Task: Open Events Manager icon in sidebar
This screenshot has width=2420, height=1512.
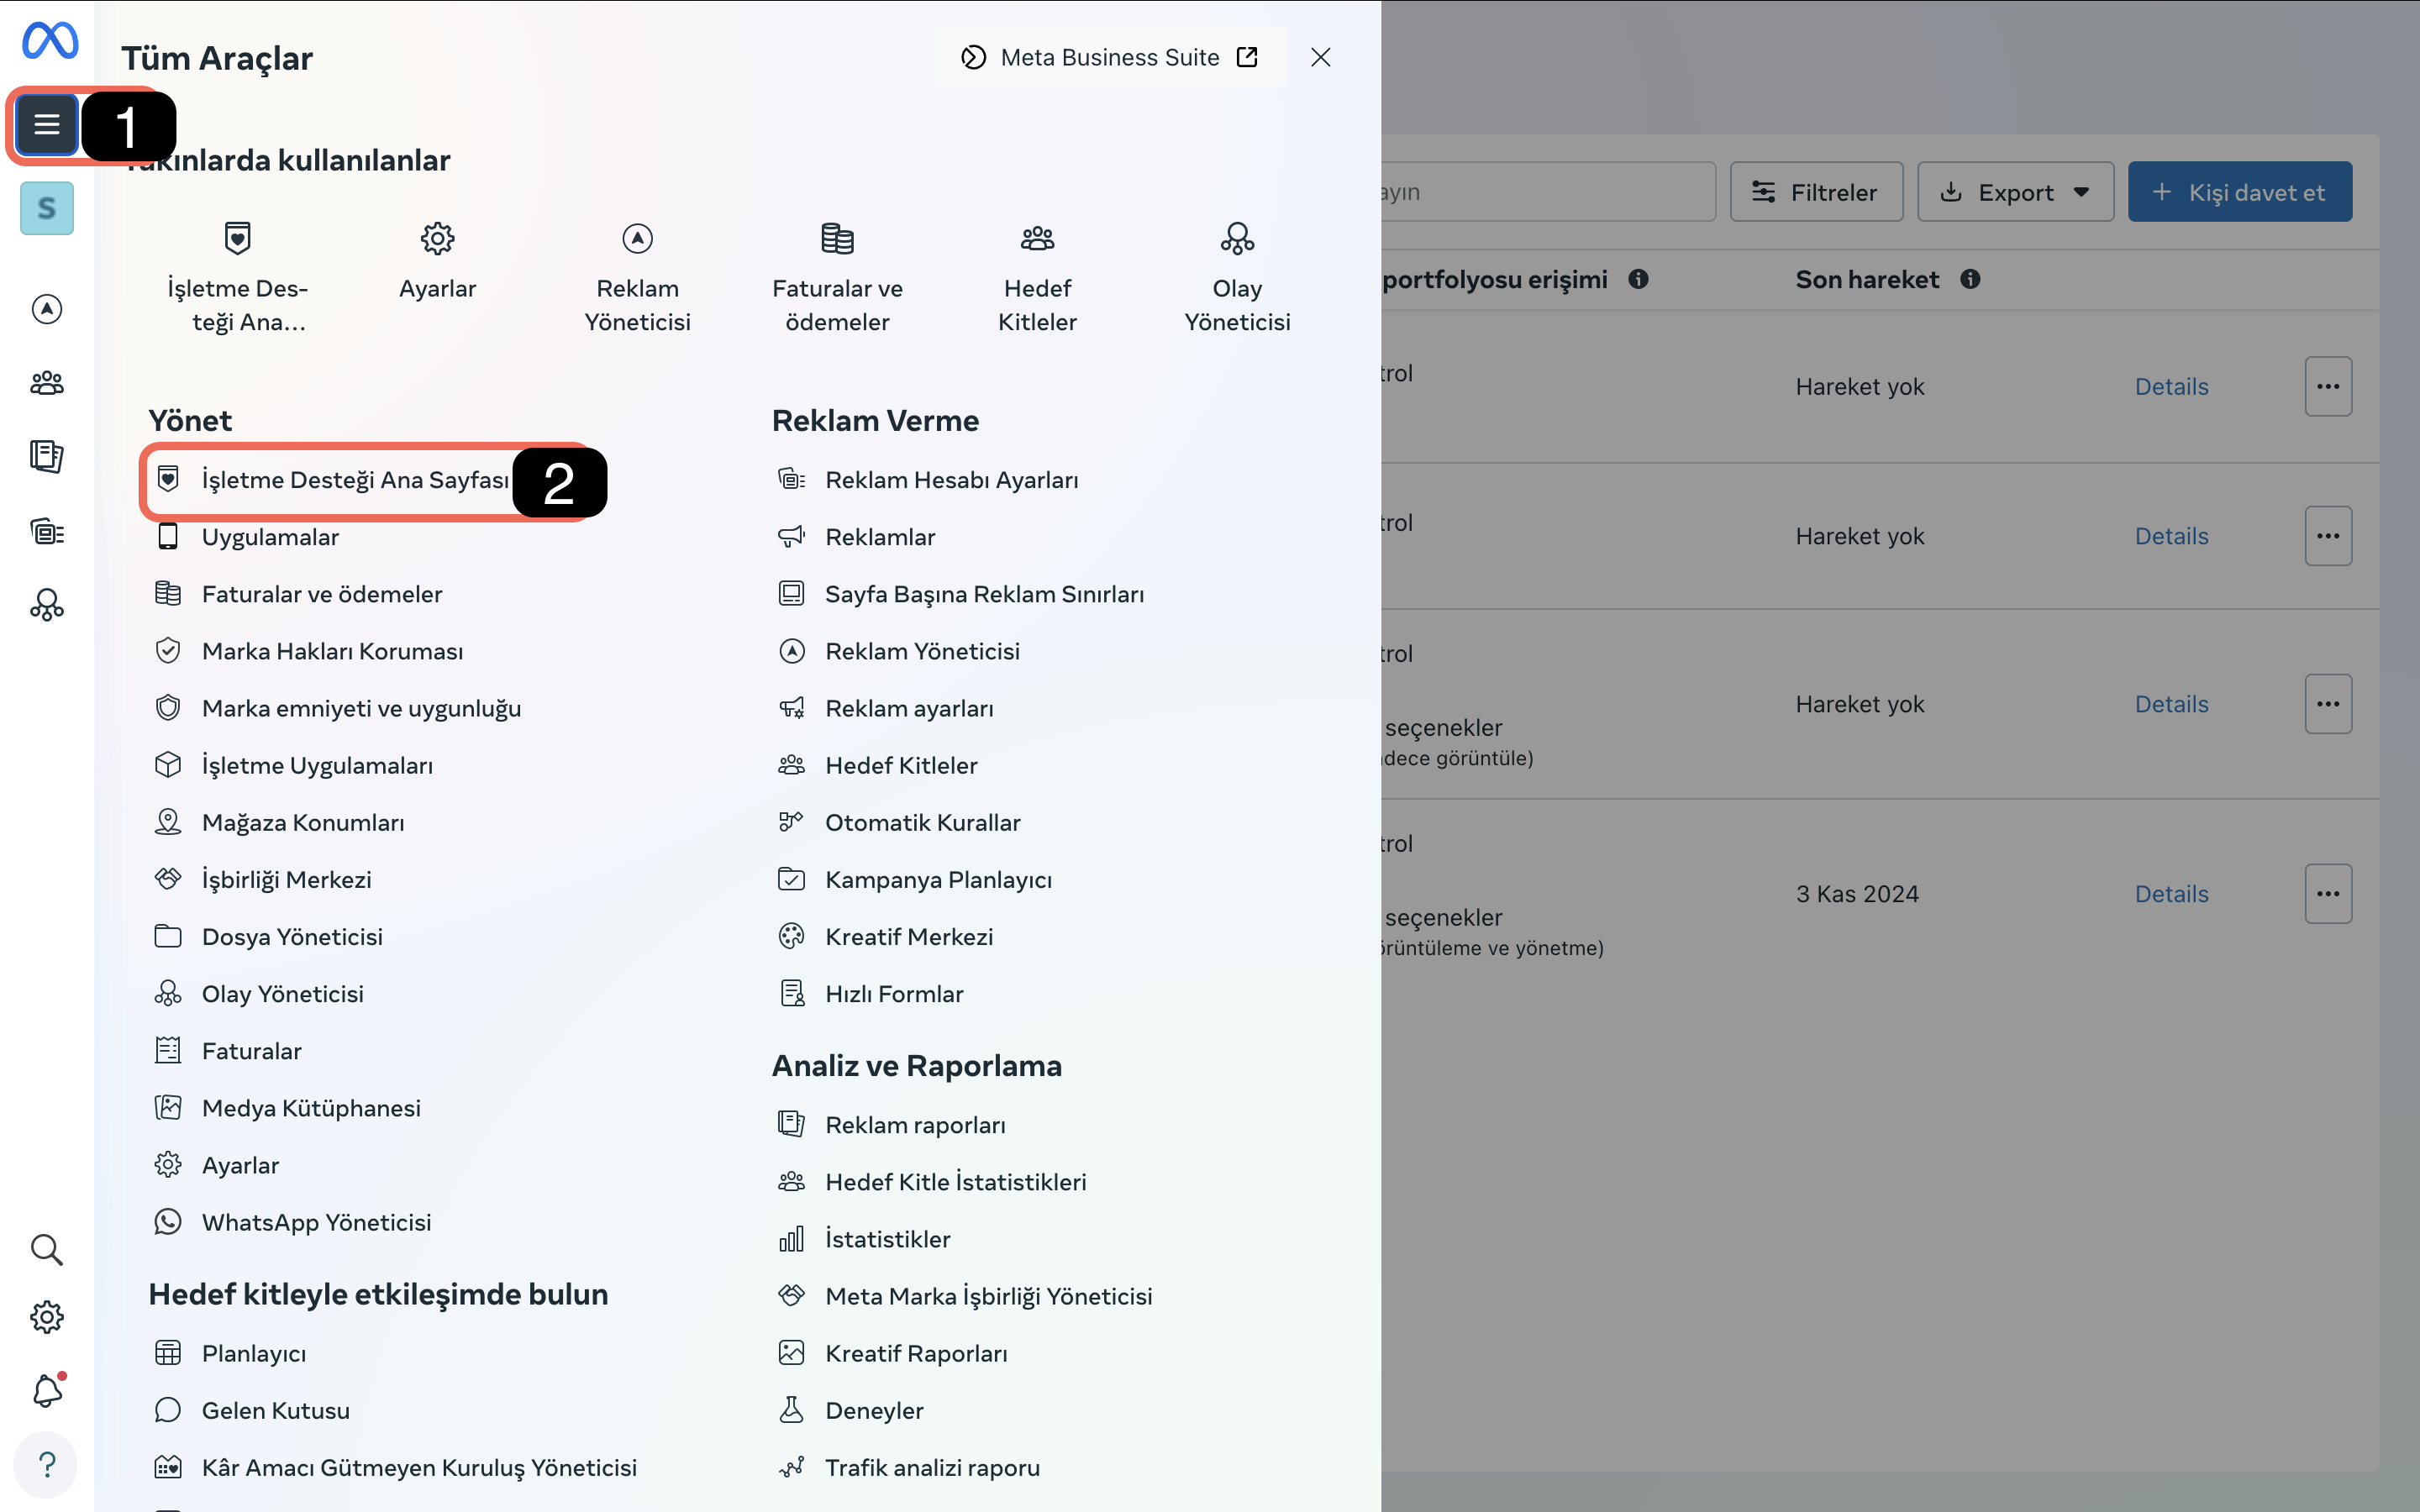Action: [x=47, y=605]
